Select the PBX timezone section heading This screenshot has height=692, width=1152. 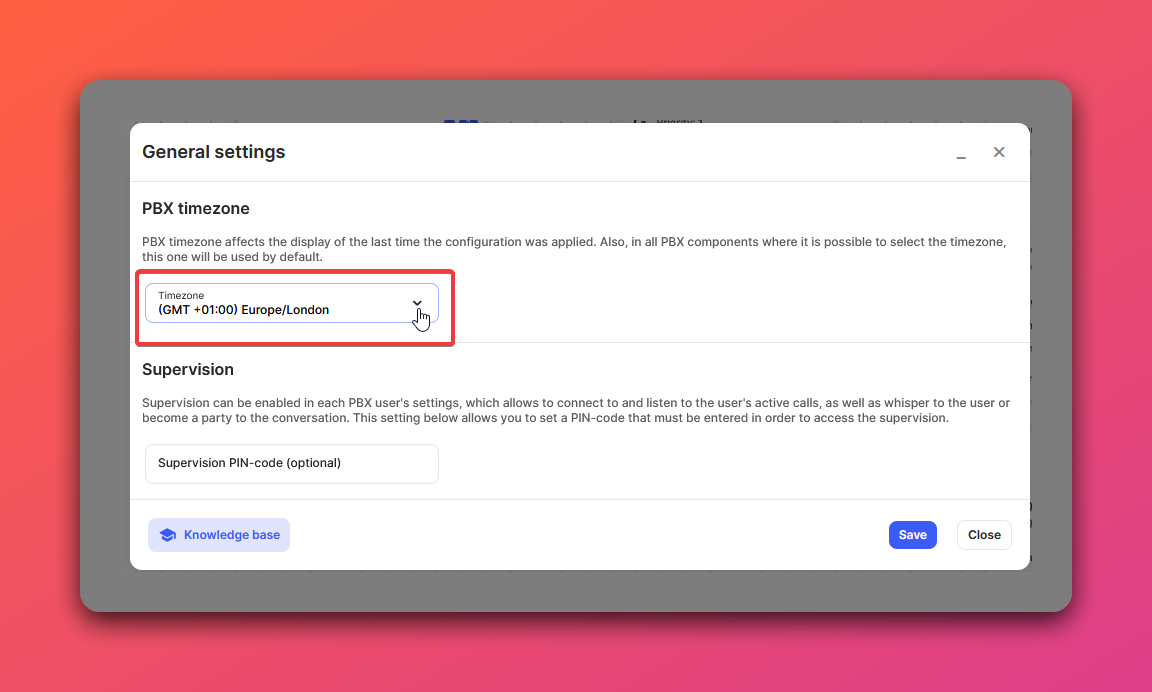click(195, 209)
